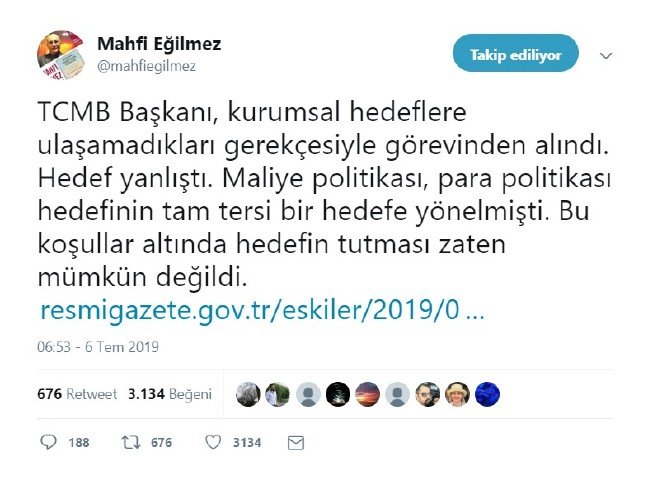Open the hat-wearing woman liker avatar
648x480 pixels.
[457, 394]
